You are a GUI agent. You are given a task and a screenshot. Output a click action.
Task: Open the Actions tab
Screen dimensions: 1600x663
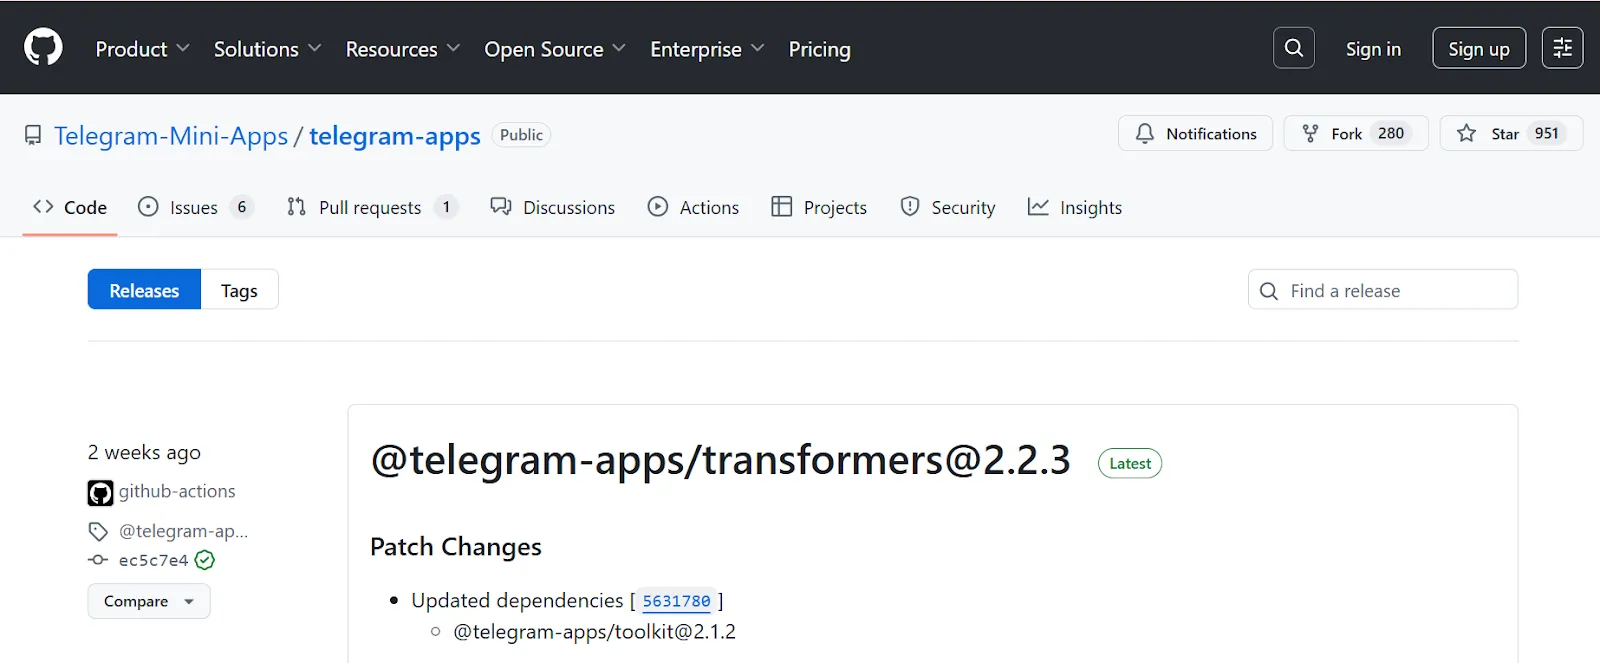tap(694, 207)
